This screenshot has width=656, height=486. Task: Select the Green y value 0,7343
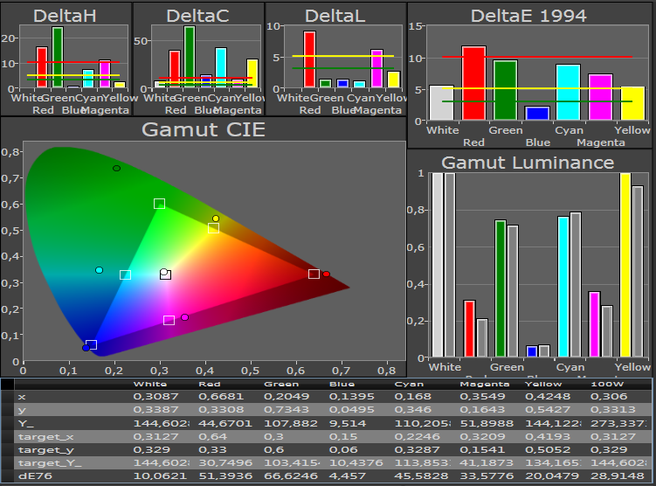coord(287,409)
